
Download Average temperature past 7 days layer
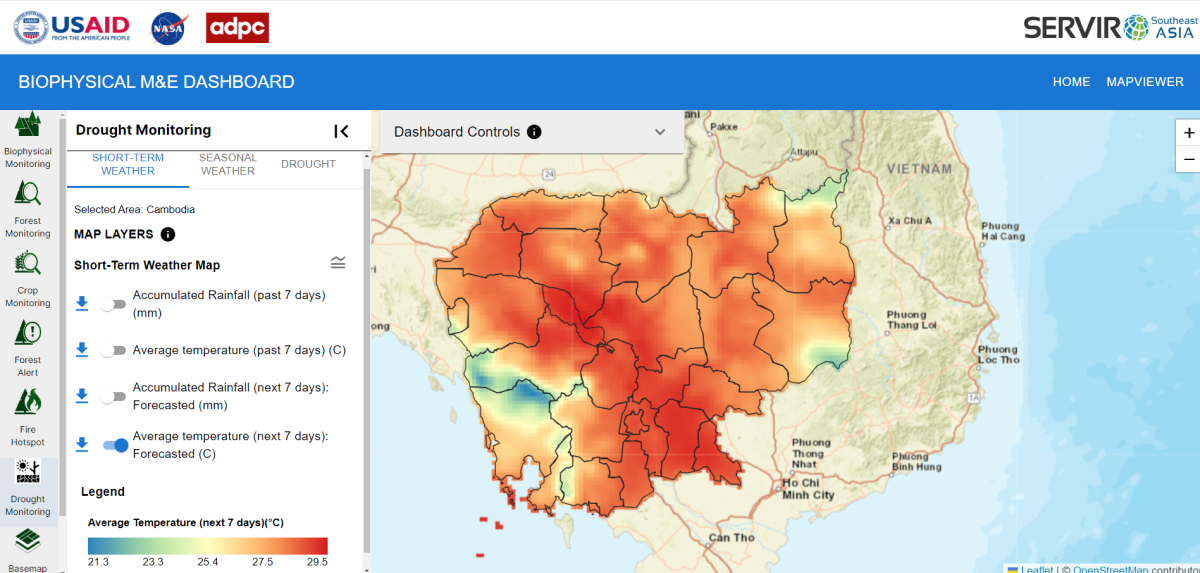click(83, 350)
